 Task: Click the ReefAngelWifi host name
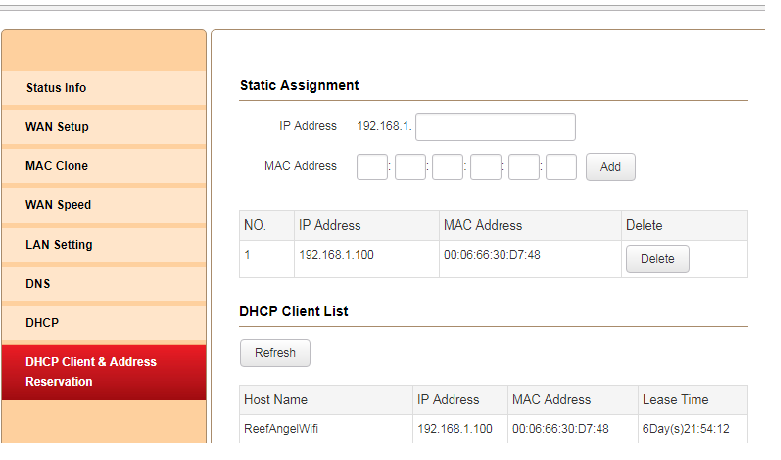coord(281,429)
